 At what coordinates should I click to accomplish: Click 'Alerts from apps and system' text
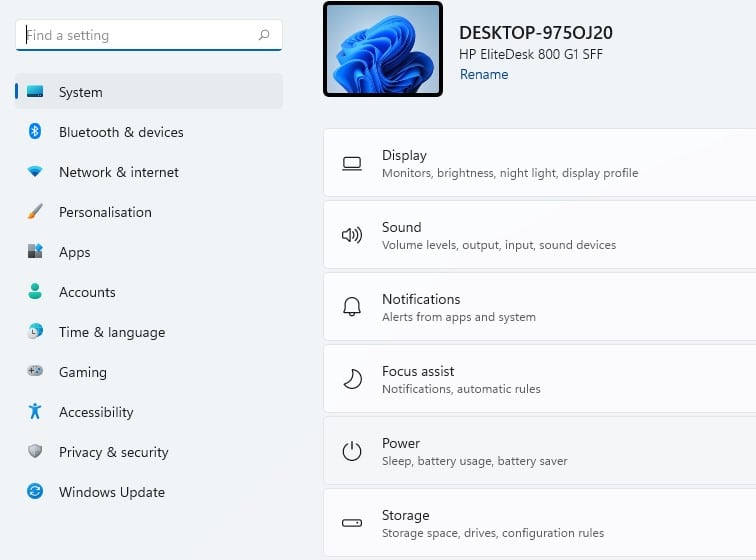[x=459, y=317]
